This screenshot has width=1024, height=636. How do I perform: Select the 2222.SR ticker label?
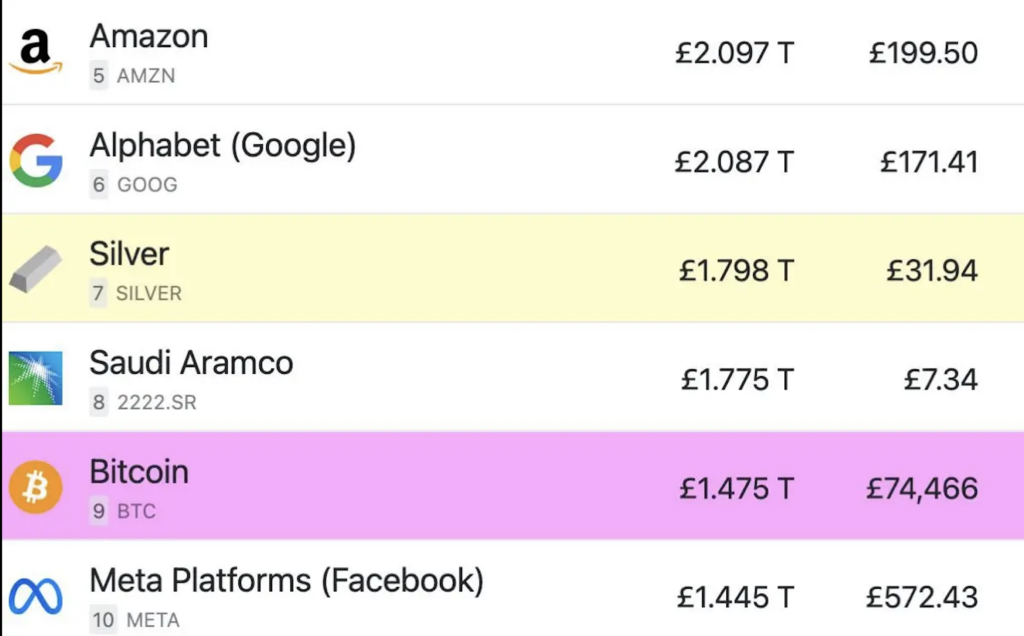(x=157, y=402)
